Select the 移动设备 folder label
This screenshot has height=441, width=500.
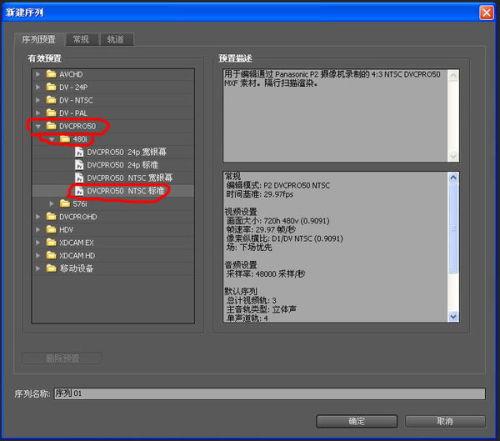pyautogui.click(x=76, y=268)
